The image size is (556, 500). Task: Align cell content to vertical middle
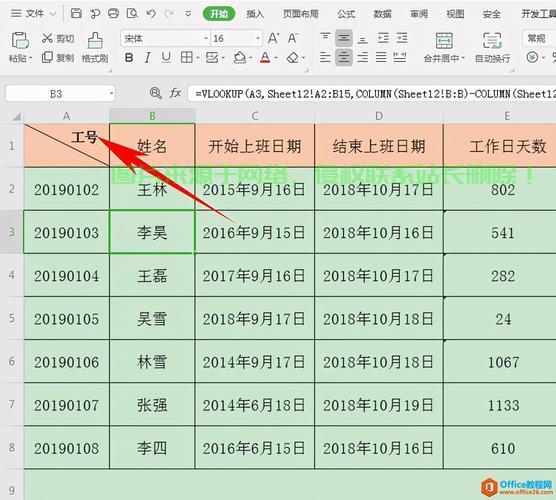coord(344,38)
